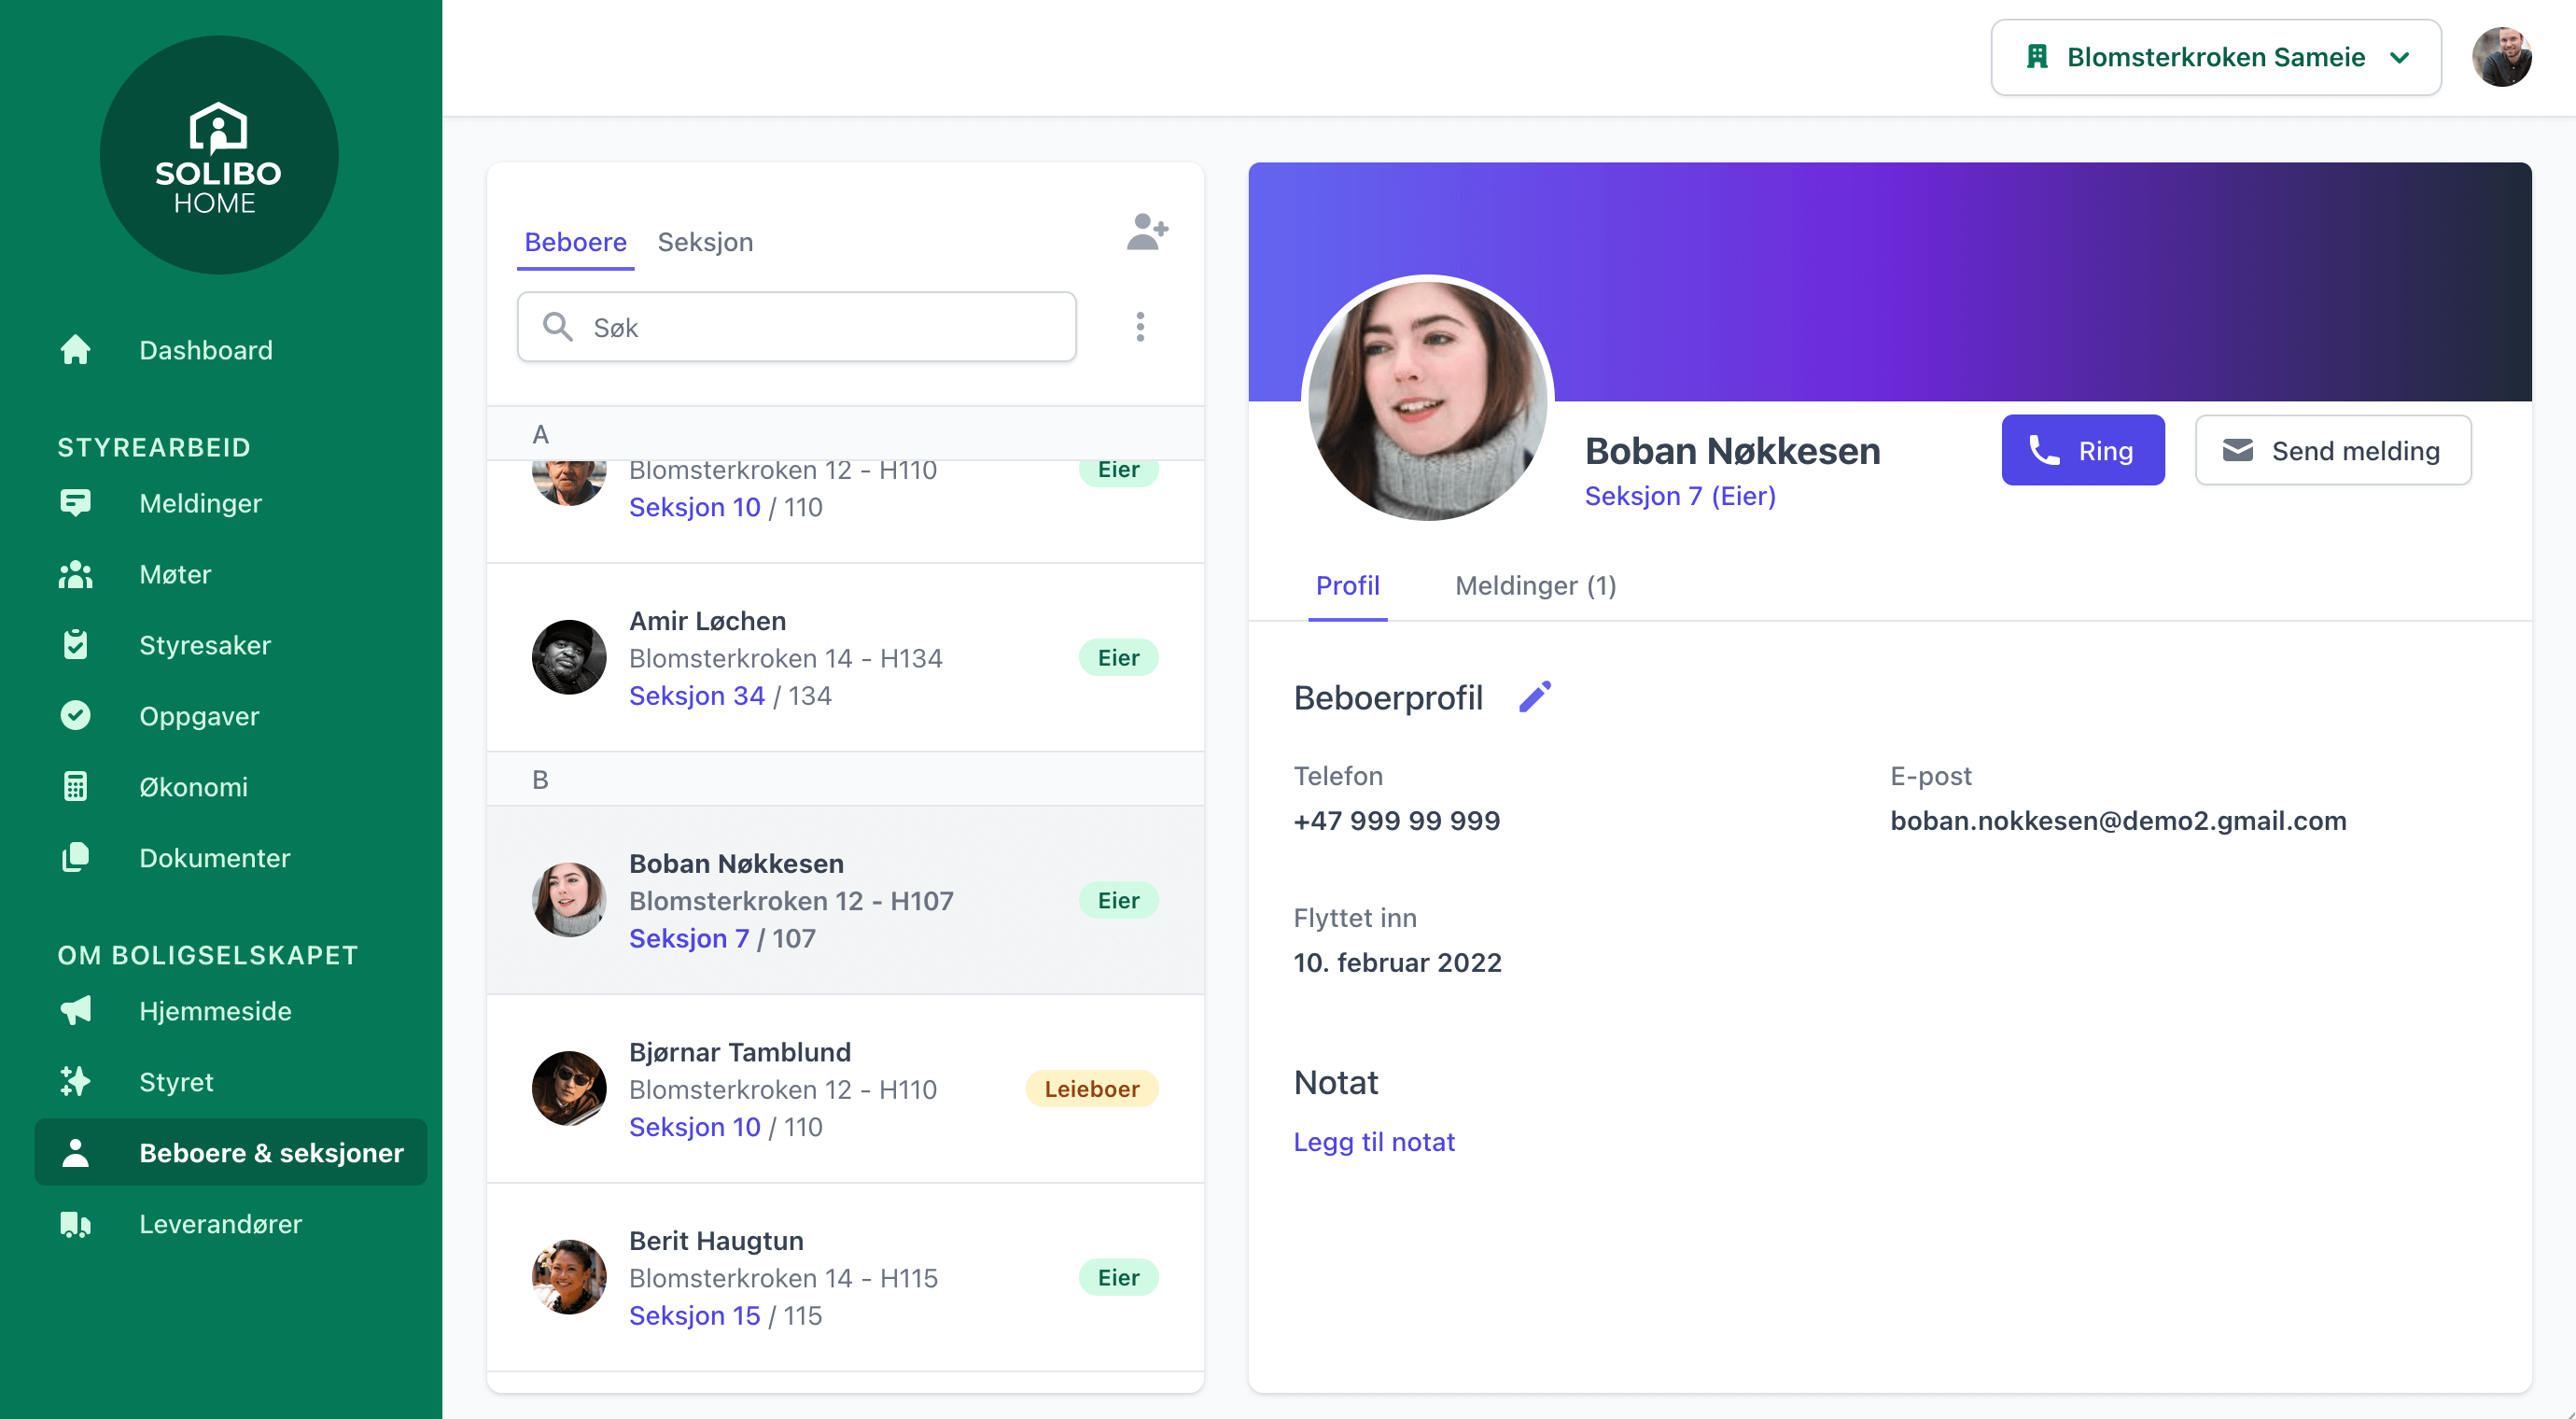Expand the Blomsterkroken Sameie dropdown
This screenshot has height=1419, width=2576.
[2216, 57]
